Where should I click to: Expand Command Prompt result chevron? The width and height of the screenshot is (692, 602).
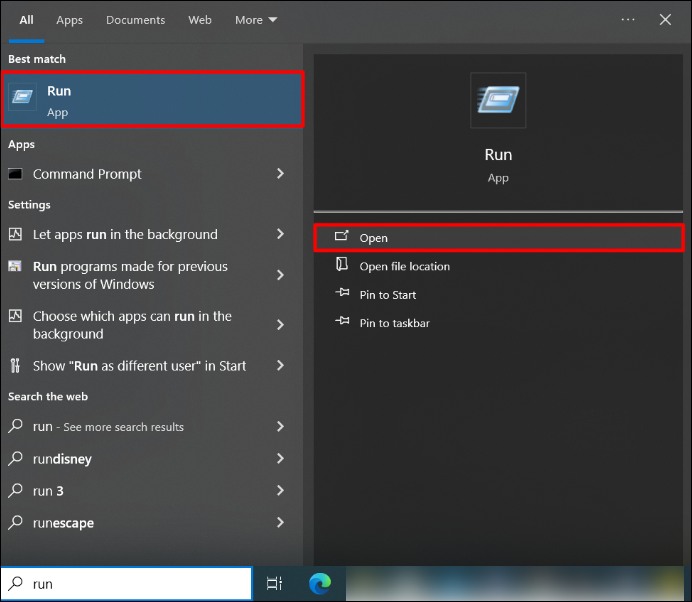click(280, 174)
